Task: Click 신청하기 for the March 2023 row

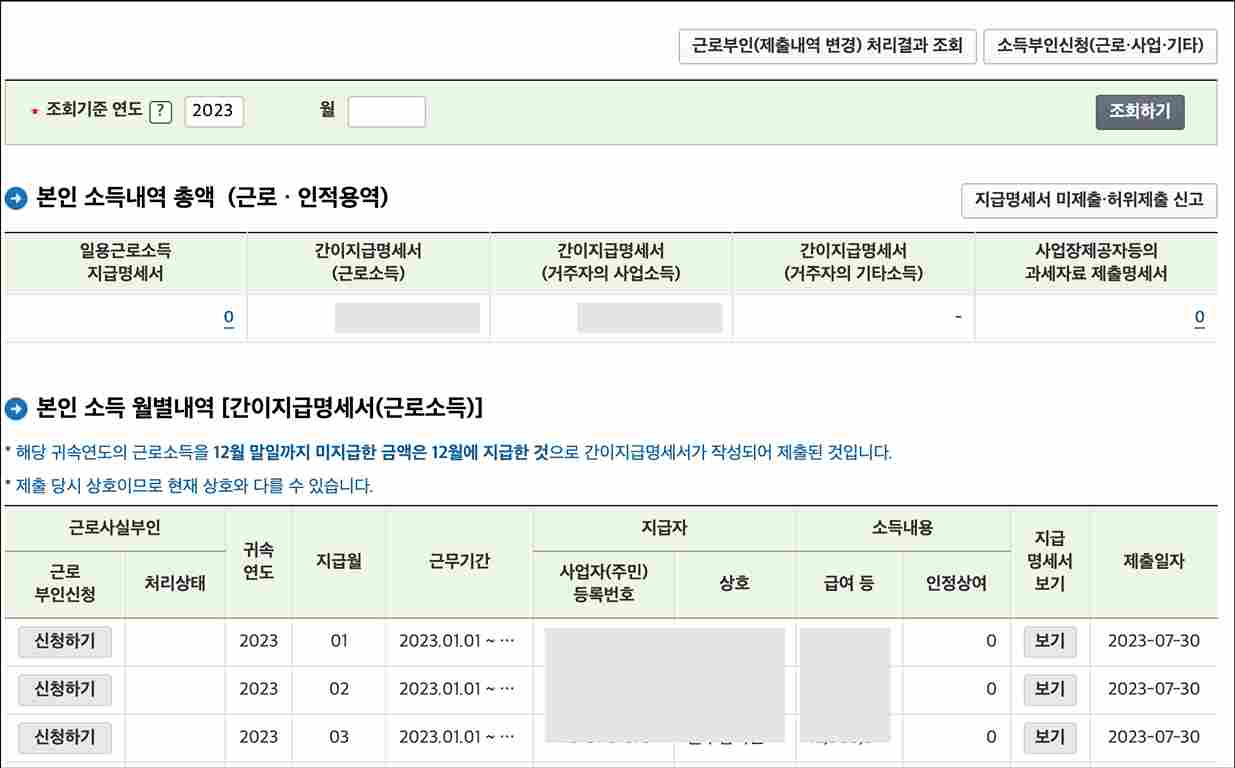Action: (x=64, y=738)
